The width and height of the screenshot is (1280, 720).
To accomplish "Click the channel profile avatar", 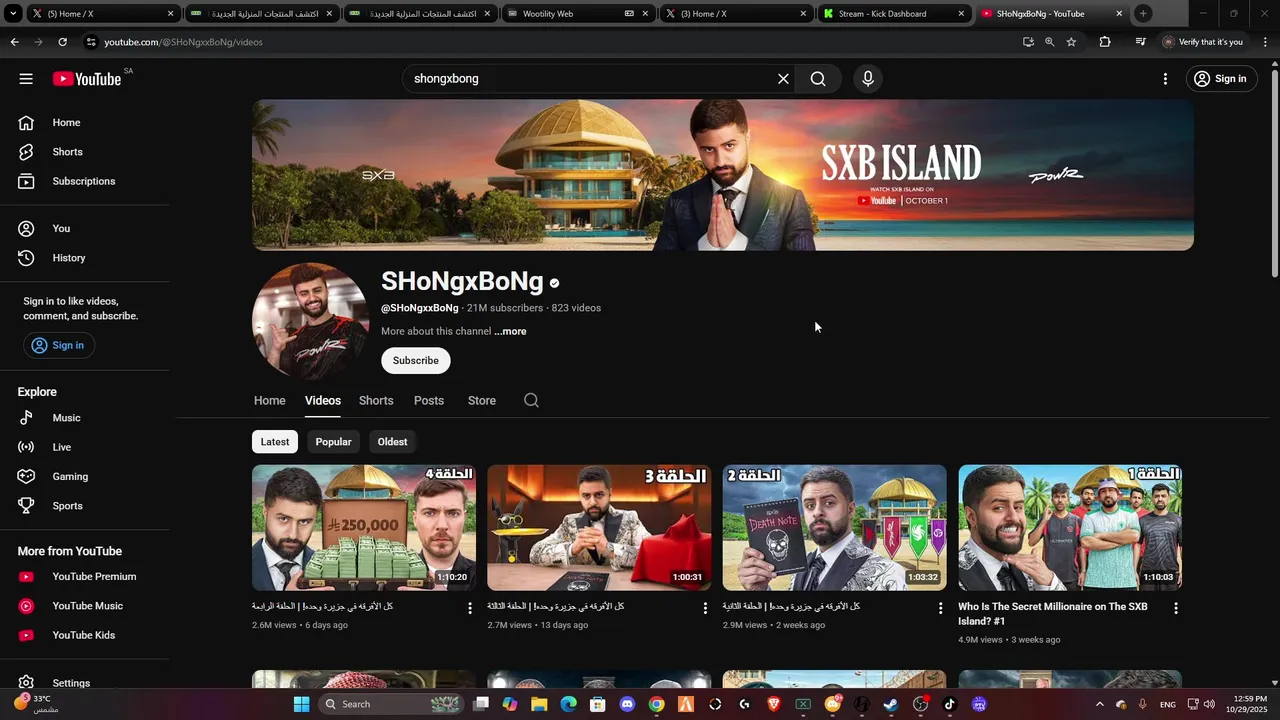I will point(311,321).
